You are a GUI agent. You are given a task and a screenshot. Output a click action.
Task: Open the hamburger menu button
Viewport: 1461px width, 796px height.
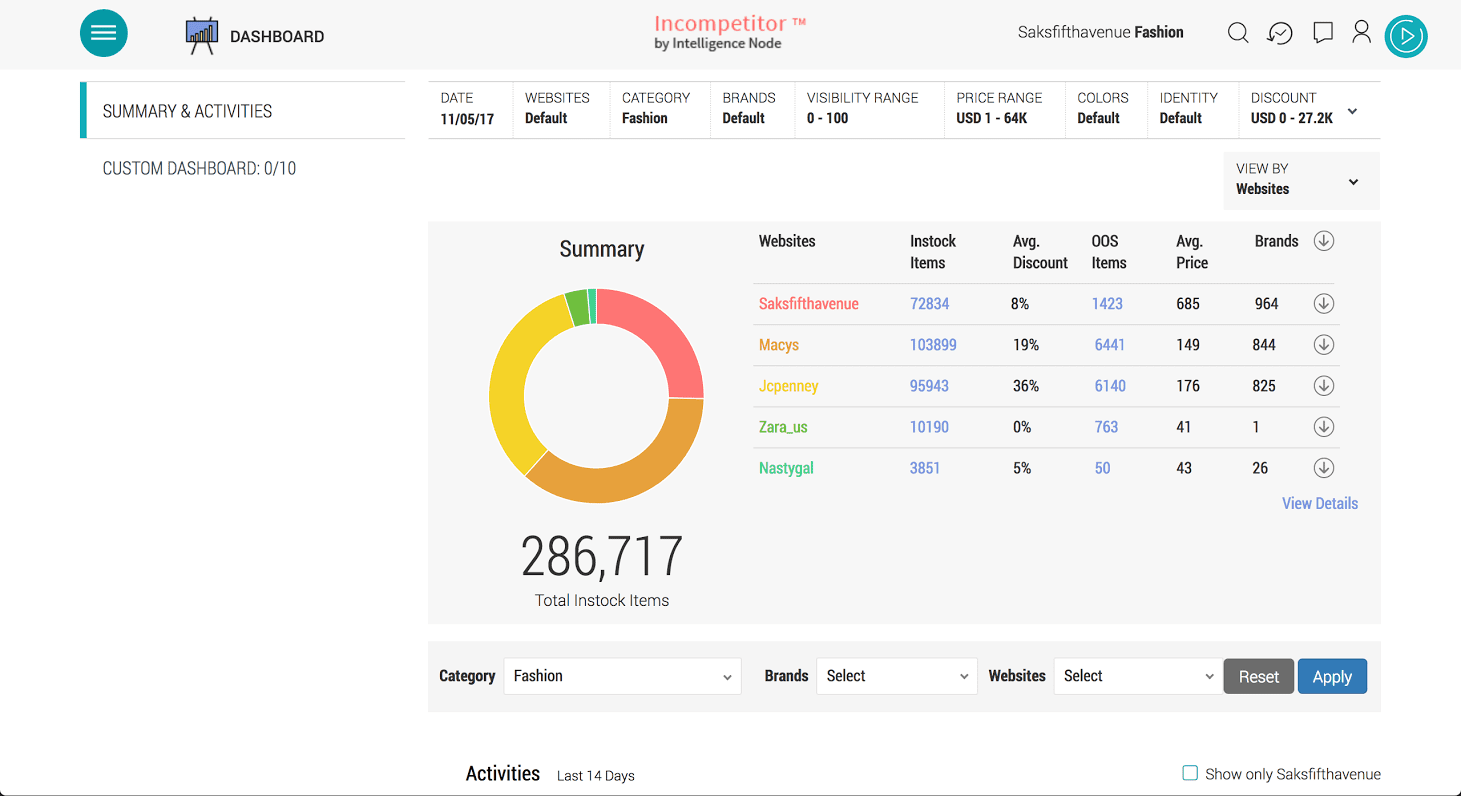[103, 33]
